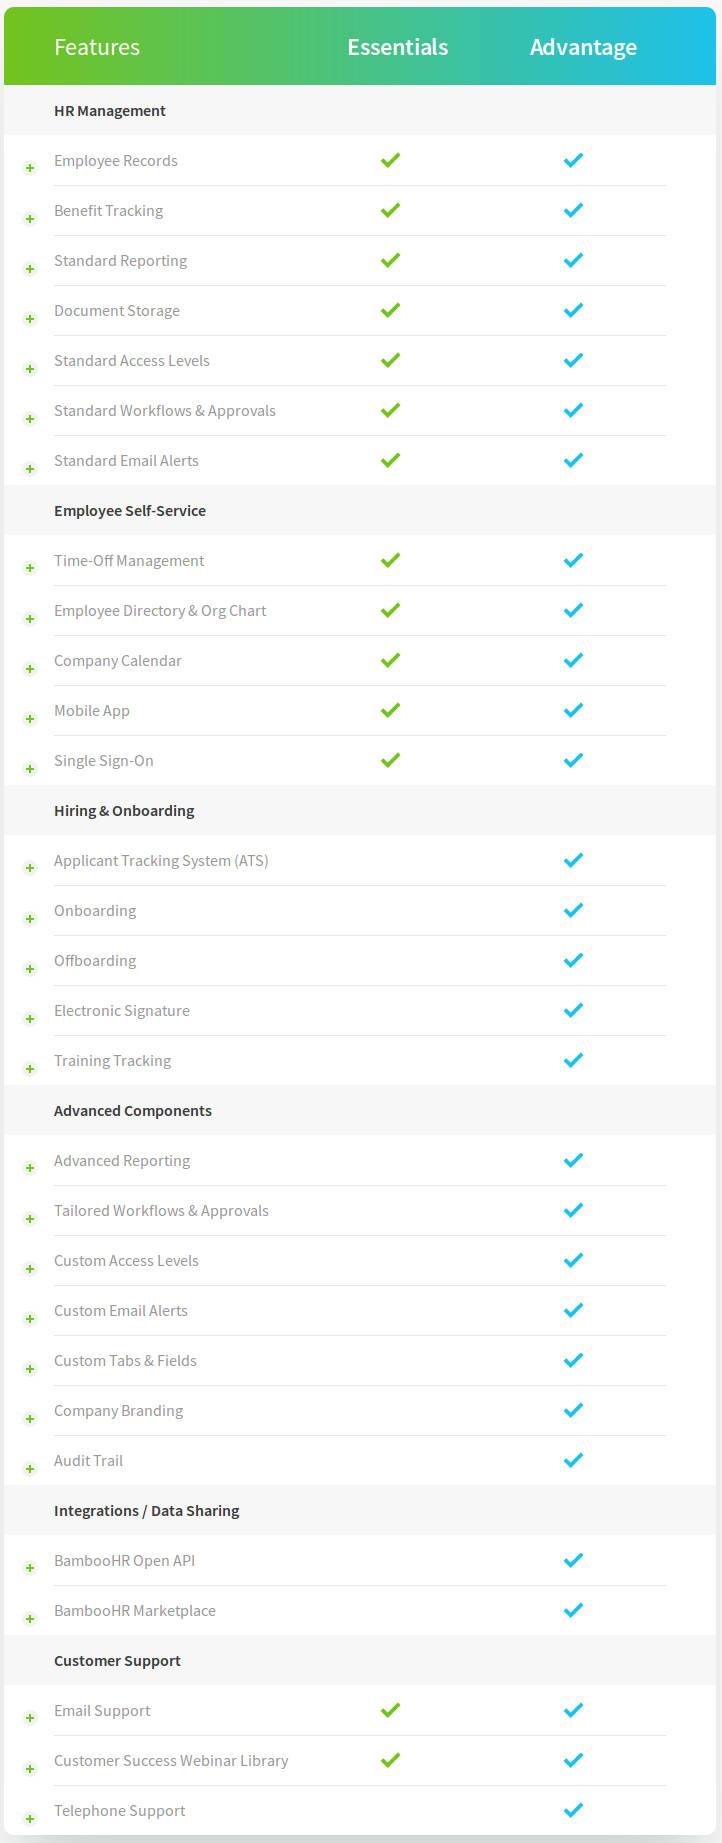Click the blue checkmark for Onboarding under Advantage

573,910
